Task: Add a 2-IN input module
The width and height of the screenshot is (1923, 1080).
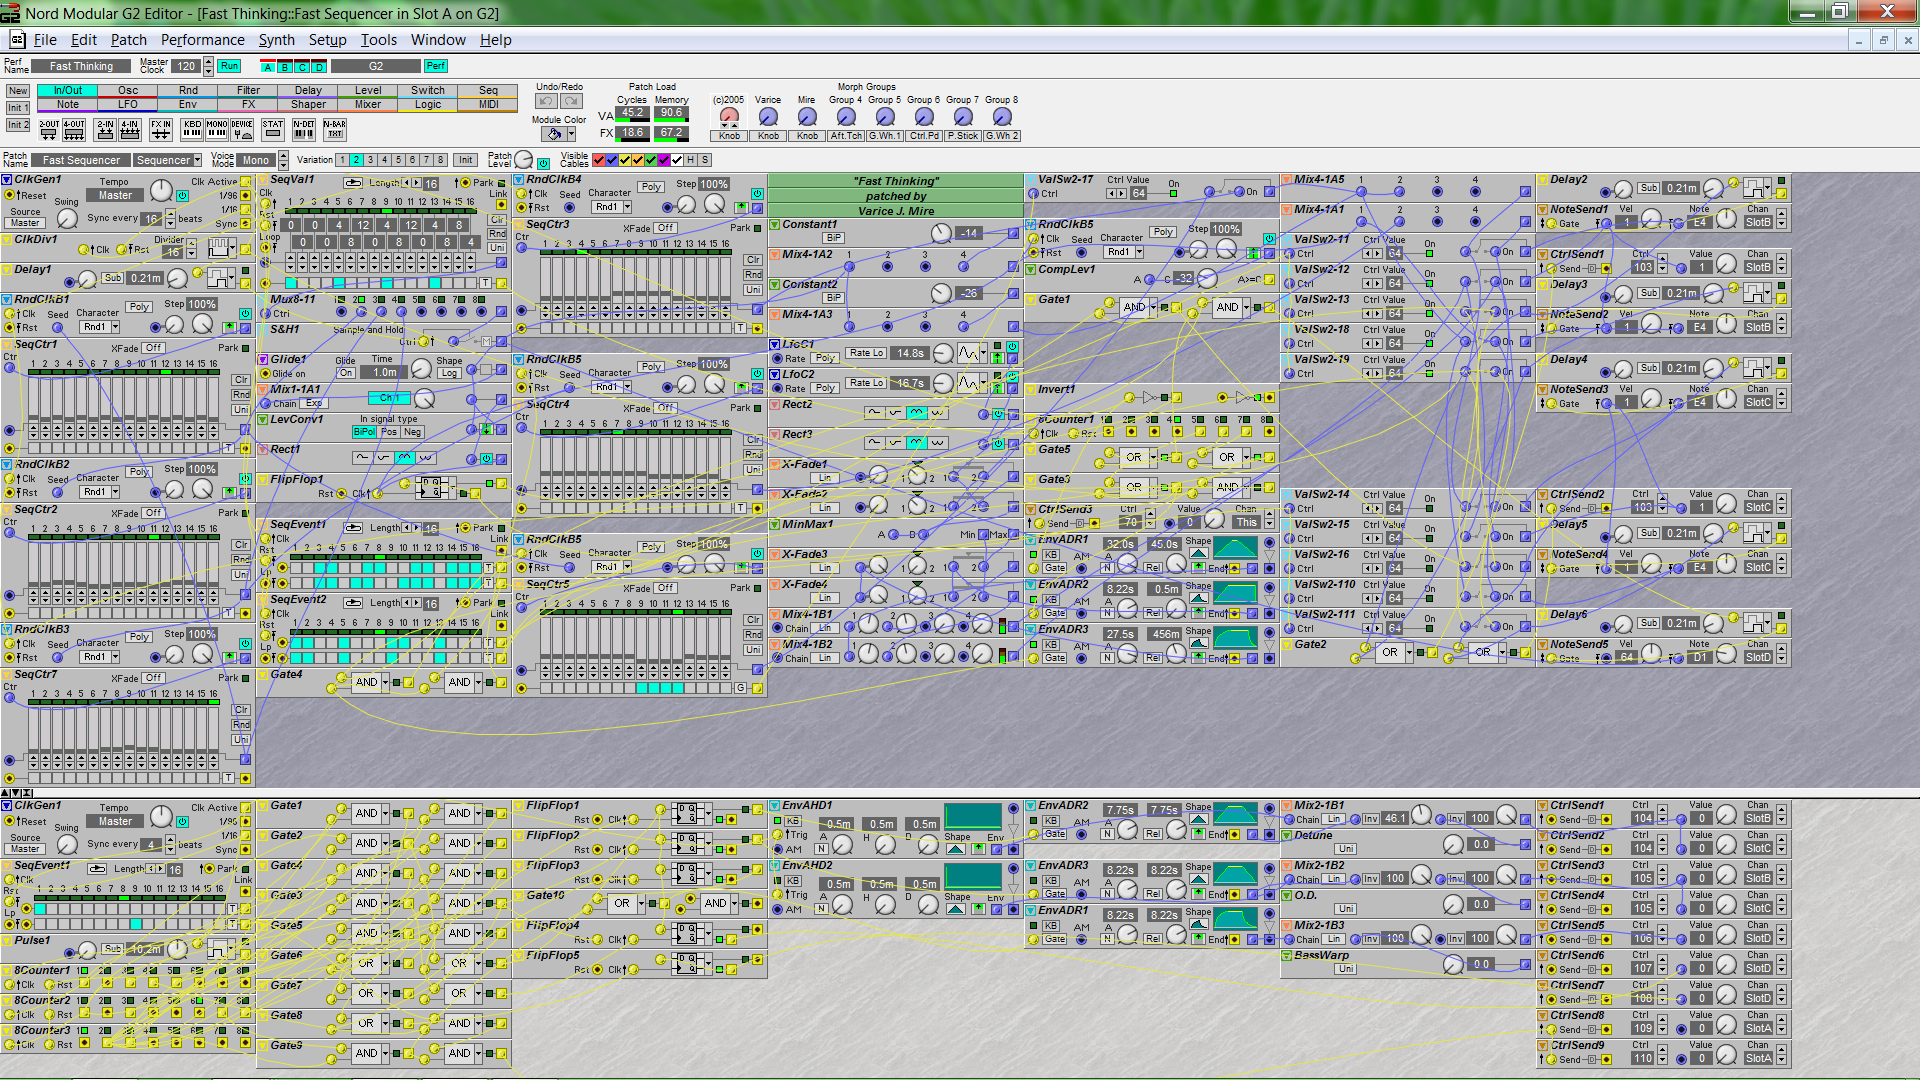Action: (x=105, y=129)
